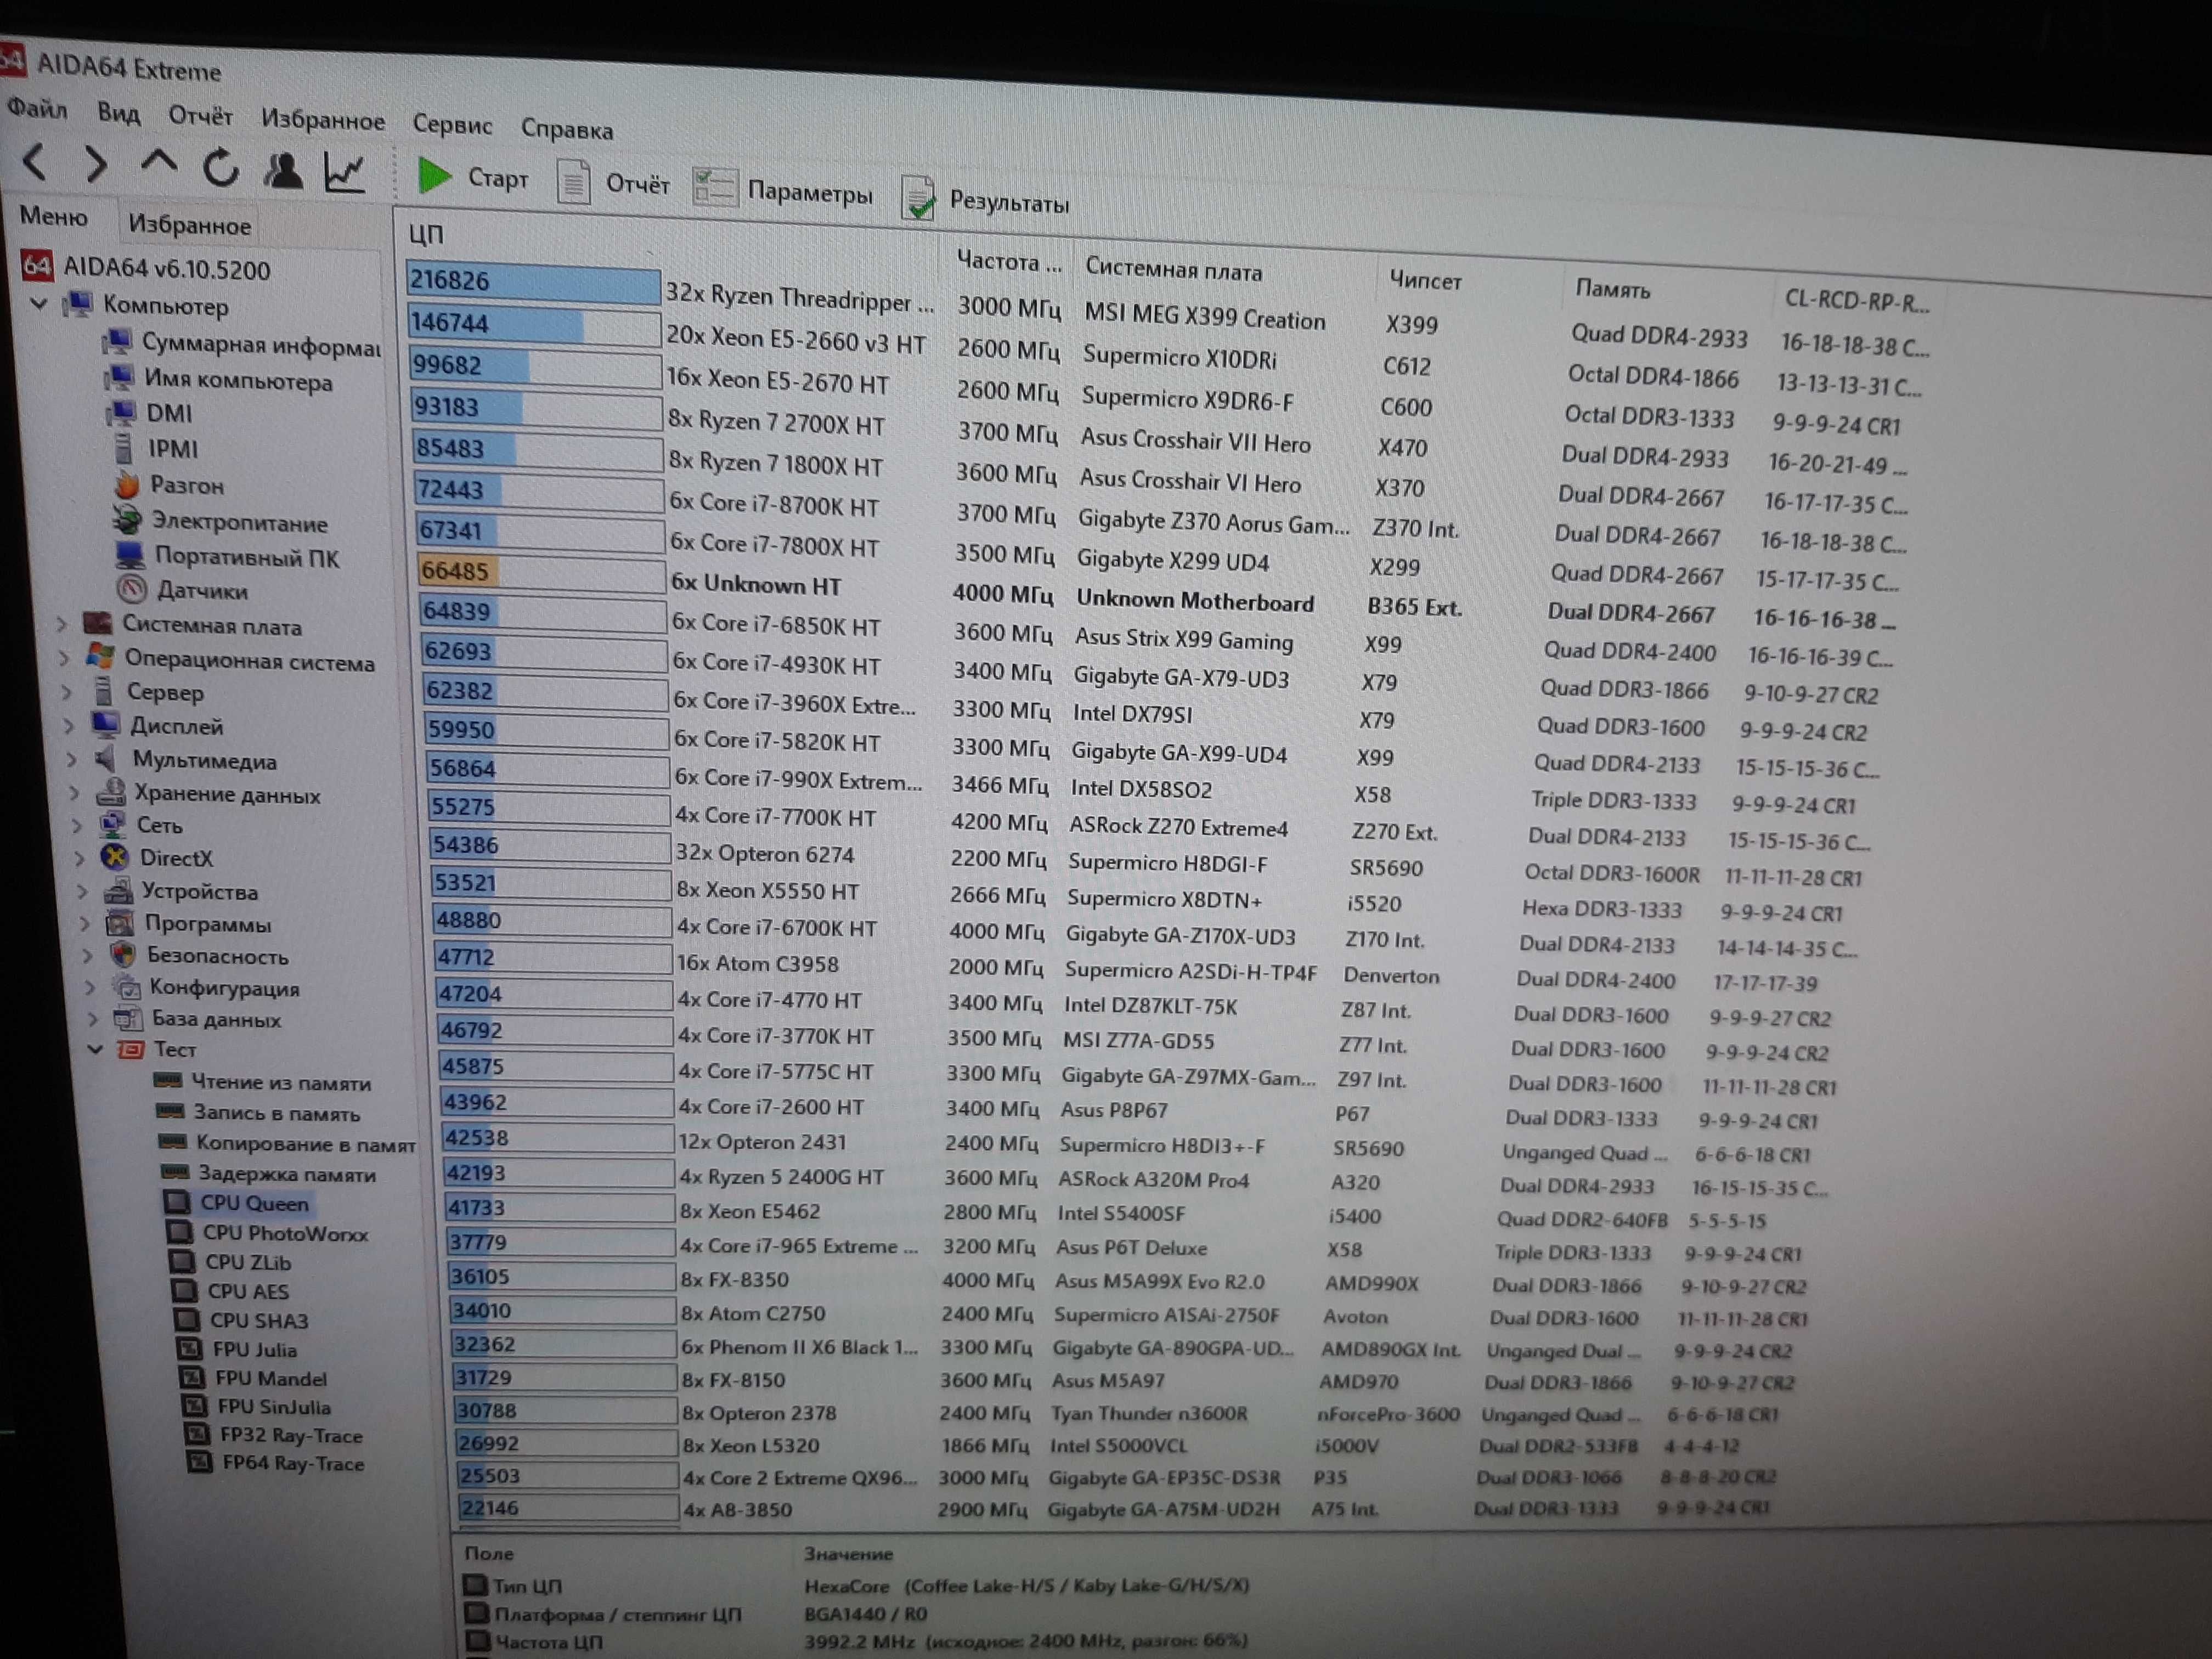Open the Сервис menu
The width and height of the screenshot is (2212, 1659).
point(452,125)
